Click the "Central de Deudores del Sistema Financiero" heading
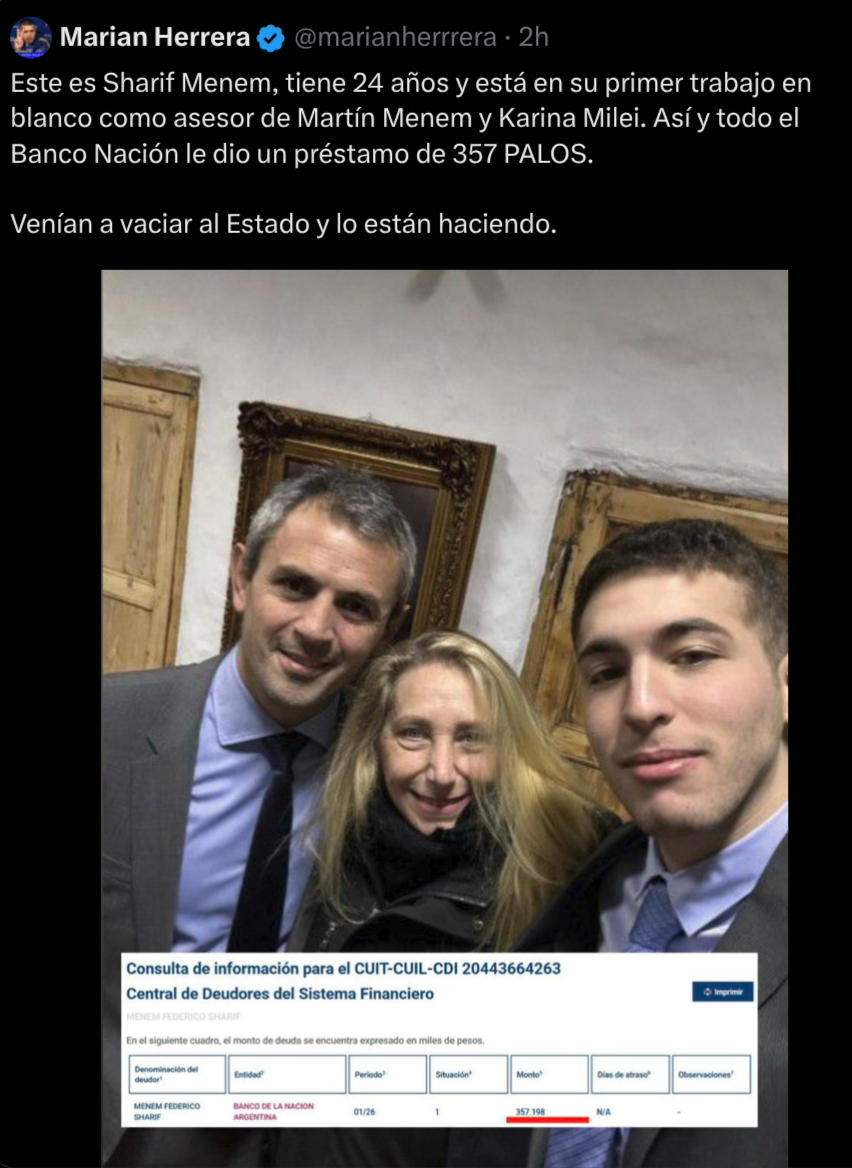This screenshot has height=1168, width=852. [x=279, y=994]
